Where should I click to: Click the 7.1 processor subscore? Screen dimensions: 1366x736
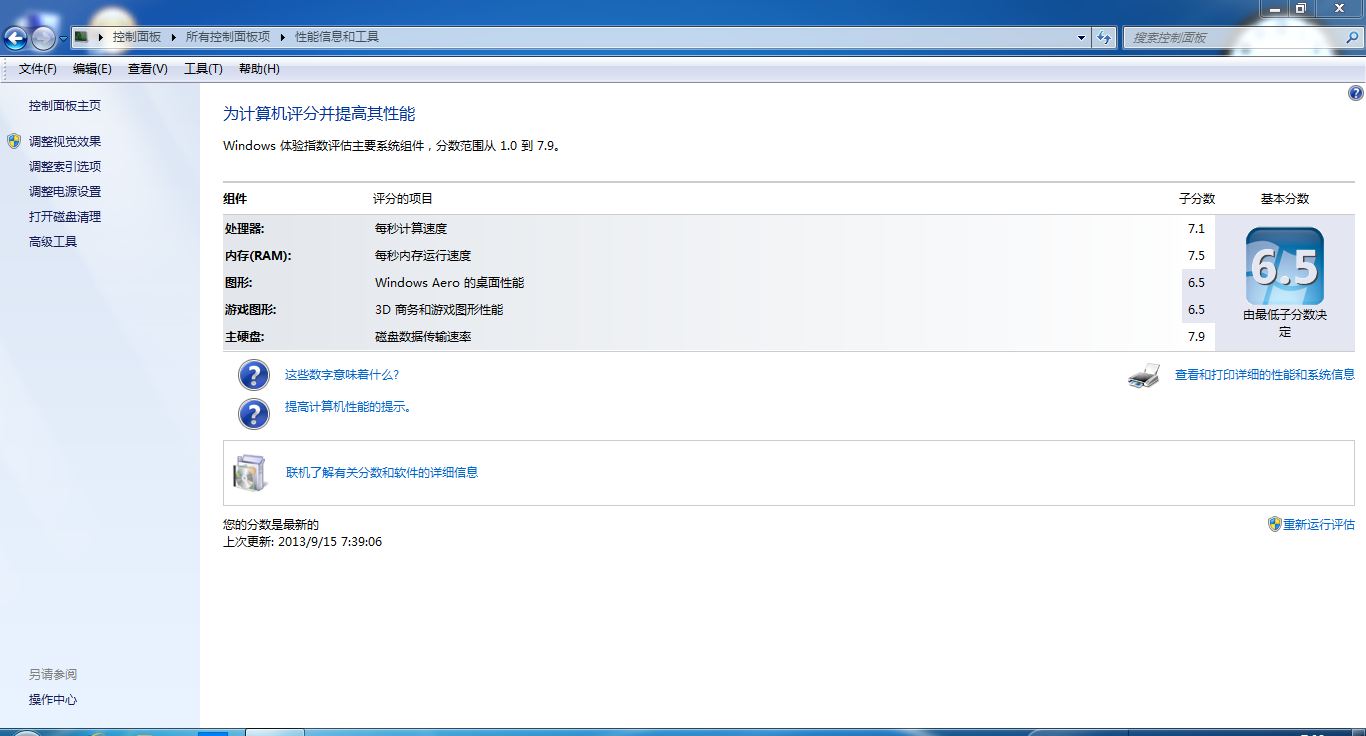tap(1197, 229)
